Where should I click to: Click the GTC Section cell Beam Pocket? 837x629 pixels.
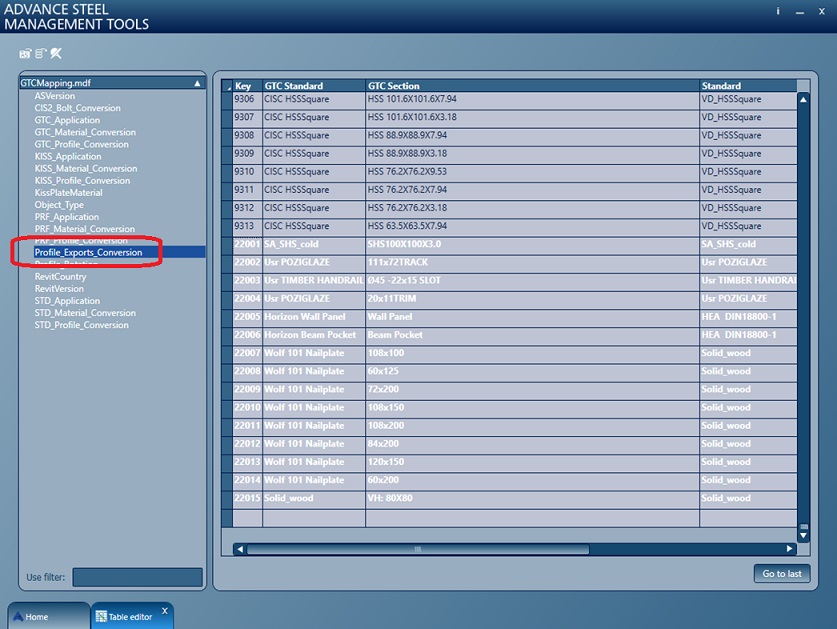click(532, 335)
